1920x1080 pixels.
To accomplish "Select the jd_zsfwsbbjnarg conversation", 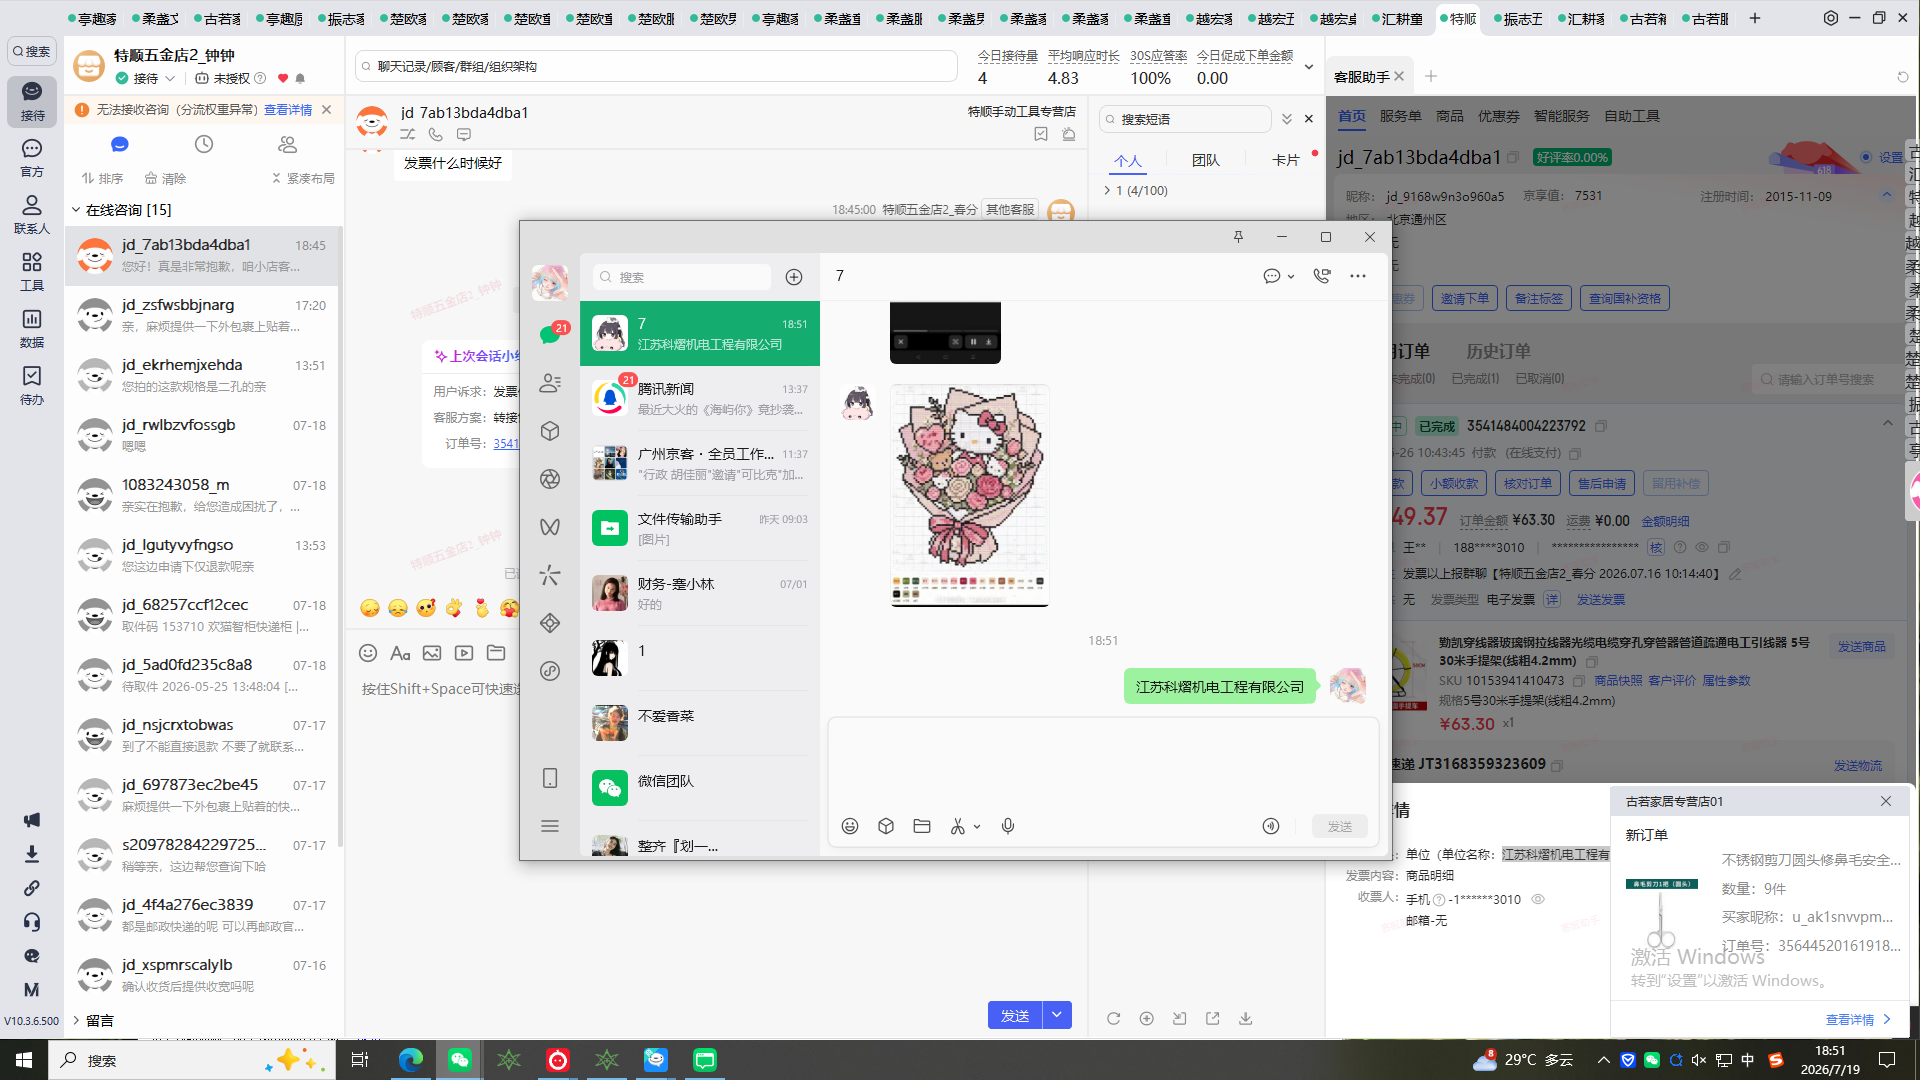I will point(203,316).
